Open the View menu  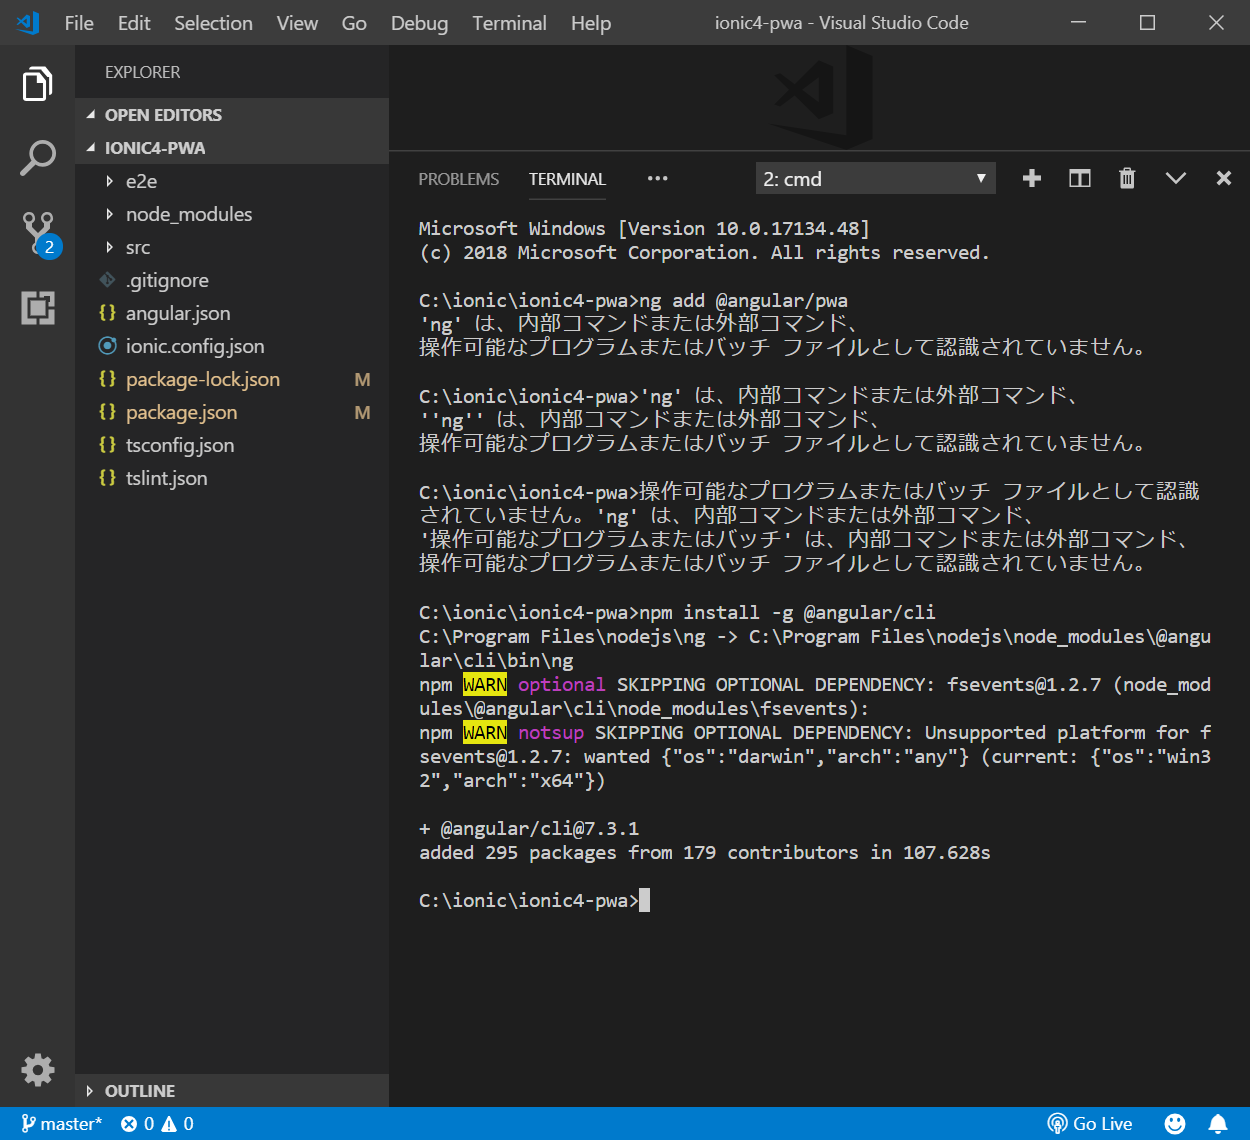coord(297,23)
